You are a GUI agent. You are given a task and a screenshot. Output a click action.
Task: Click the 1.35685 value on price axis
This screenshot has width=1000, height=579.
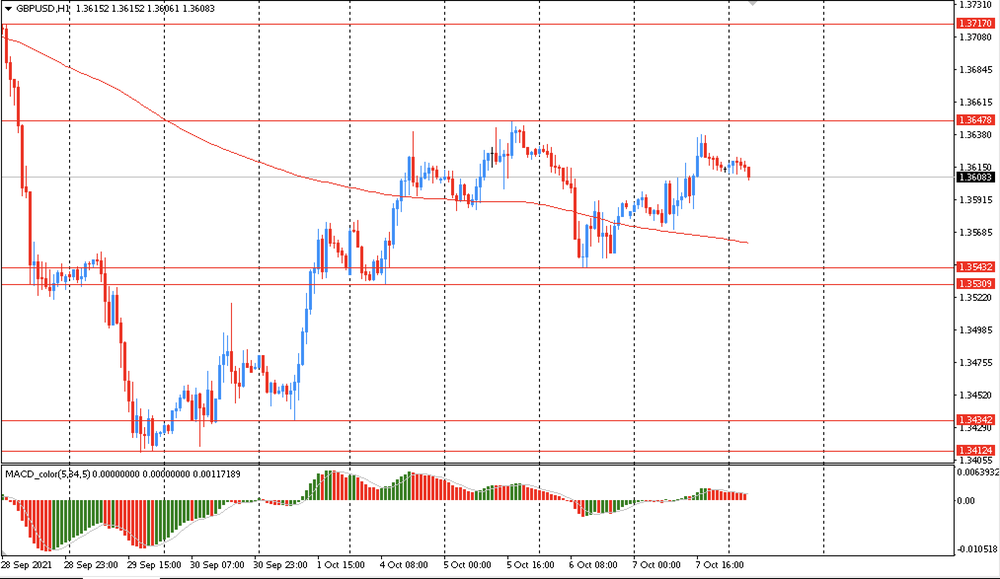976,232
